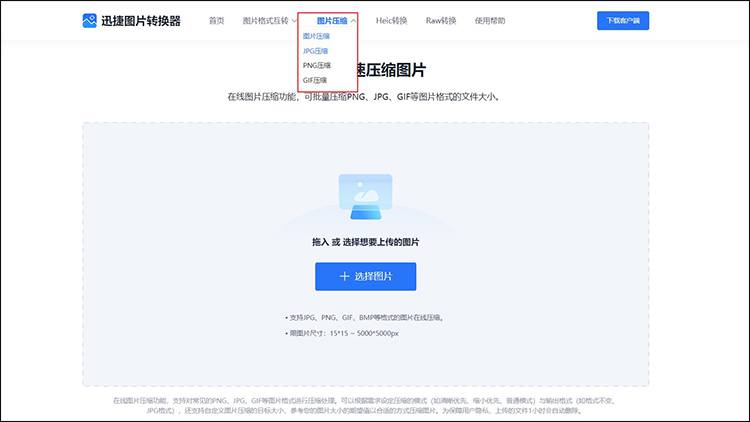750x422 pixels.
Task: Click the chevron beside 图片格式互转
Action: pyautogui.click(x=294, y=21)
